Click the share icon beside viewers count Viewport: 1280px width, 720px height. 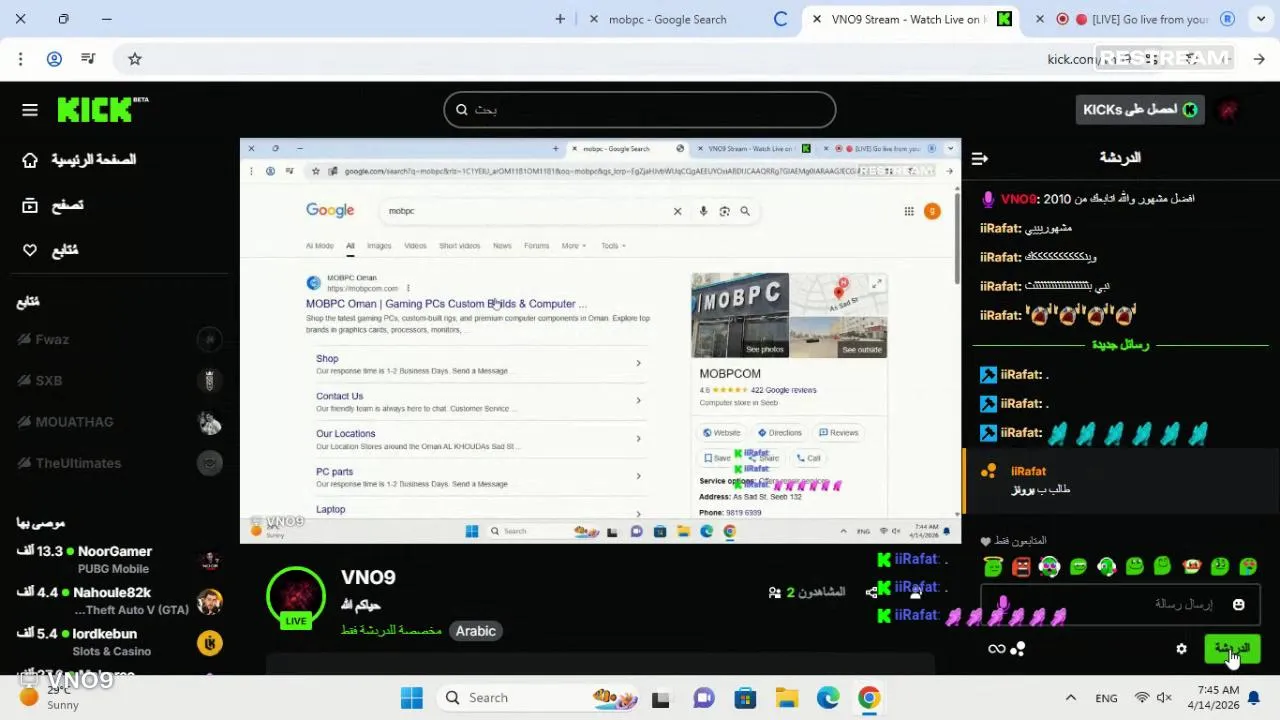click(871, 592)
